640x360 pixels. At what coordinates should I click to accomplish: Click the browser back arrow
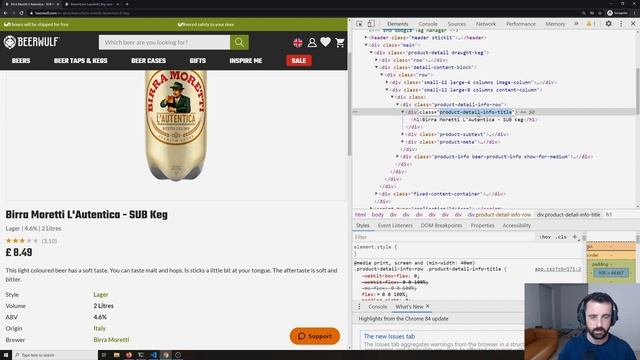[5, 13]
